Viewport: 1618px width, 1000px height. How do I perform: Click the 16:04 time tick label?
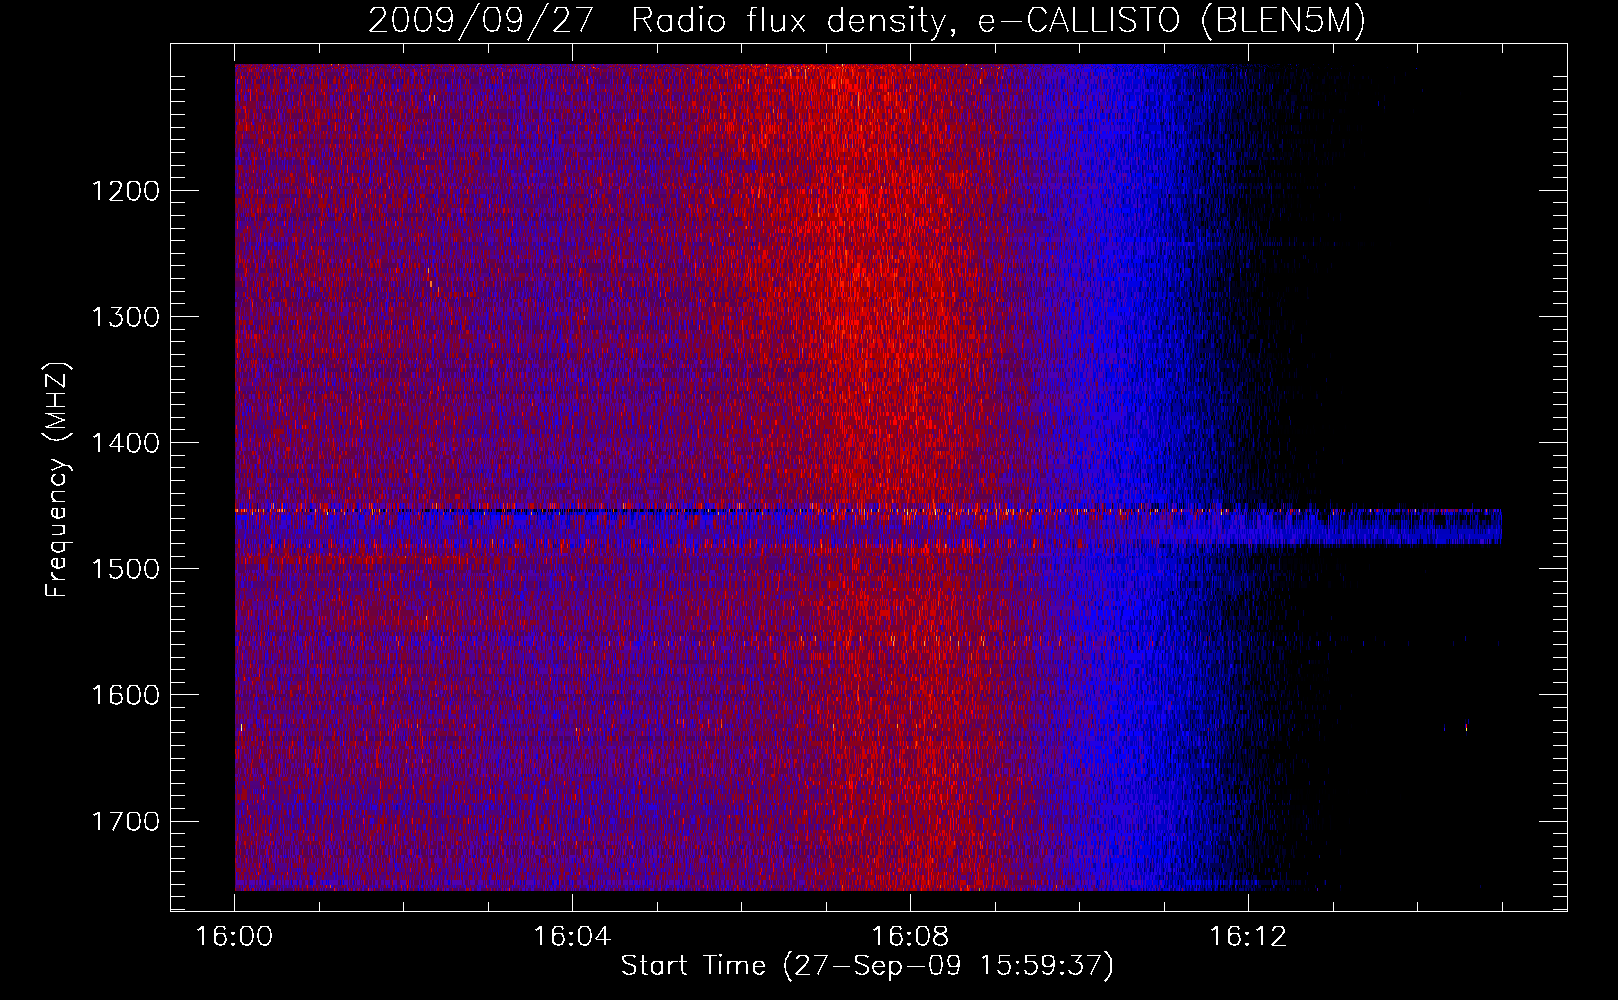(x=572, y=937)
